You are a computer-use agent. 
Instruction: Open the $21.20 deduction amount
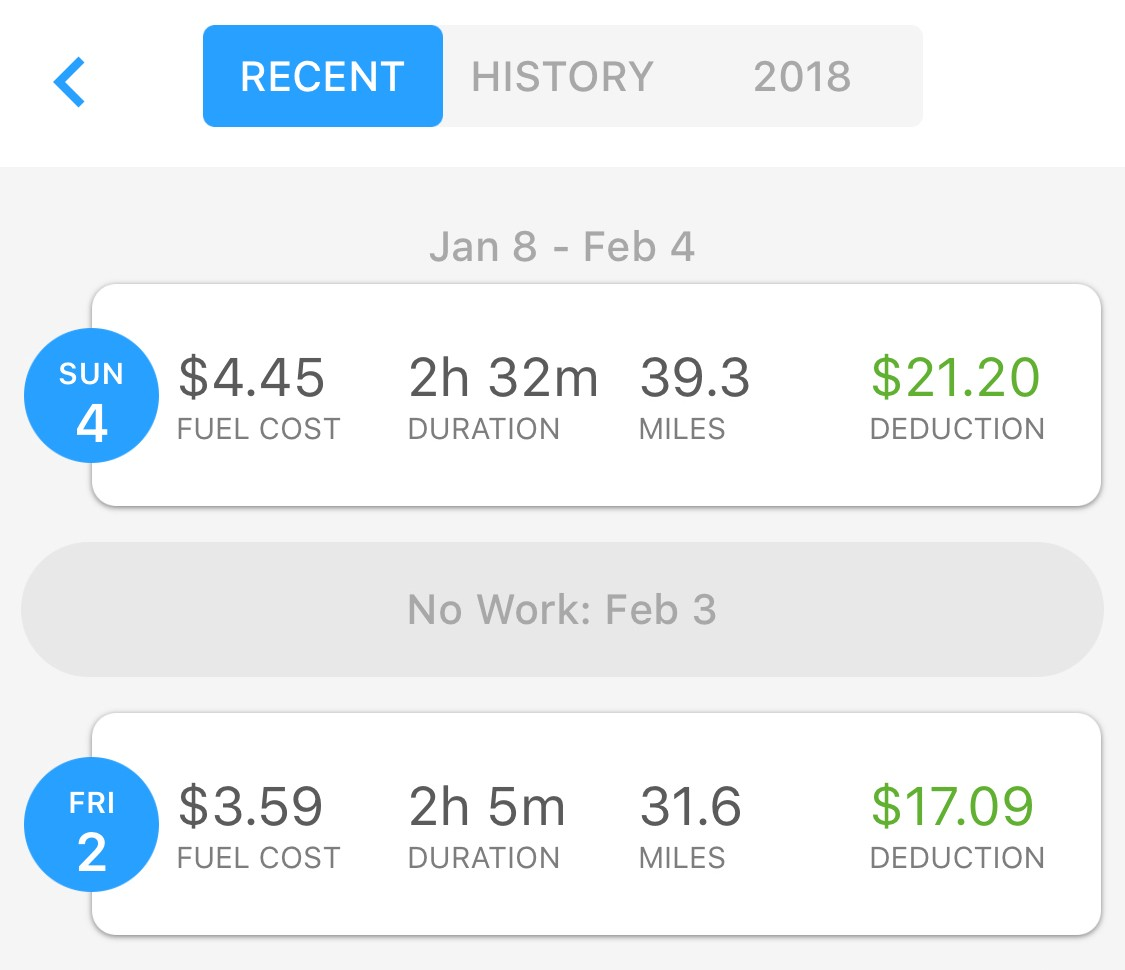[x=956, y=378]
